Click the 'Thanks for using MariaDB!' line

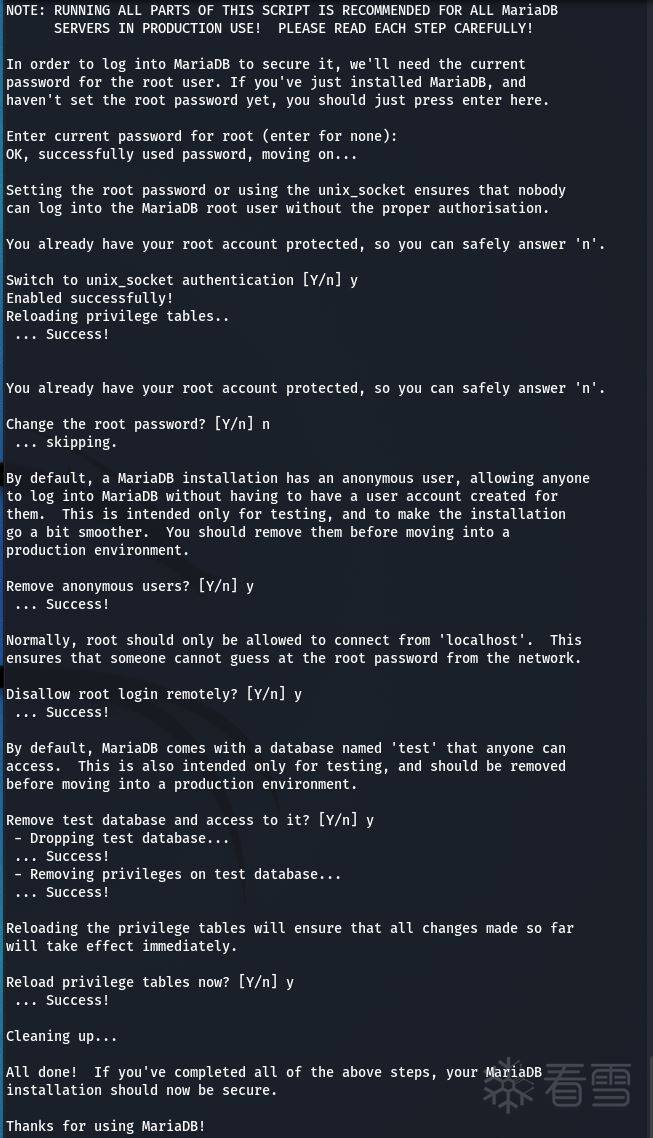pyautogui.click(x=106, y=1126)
